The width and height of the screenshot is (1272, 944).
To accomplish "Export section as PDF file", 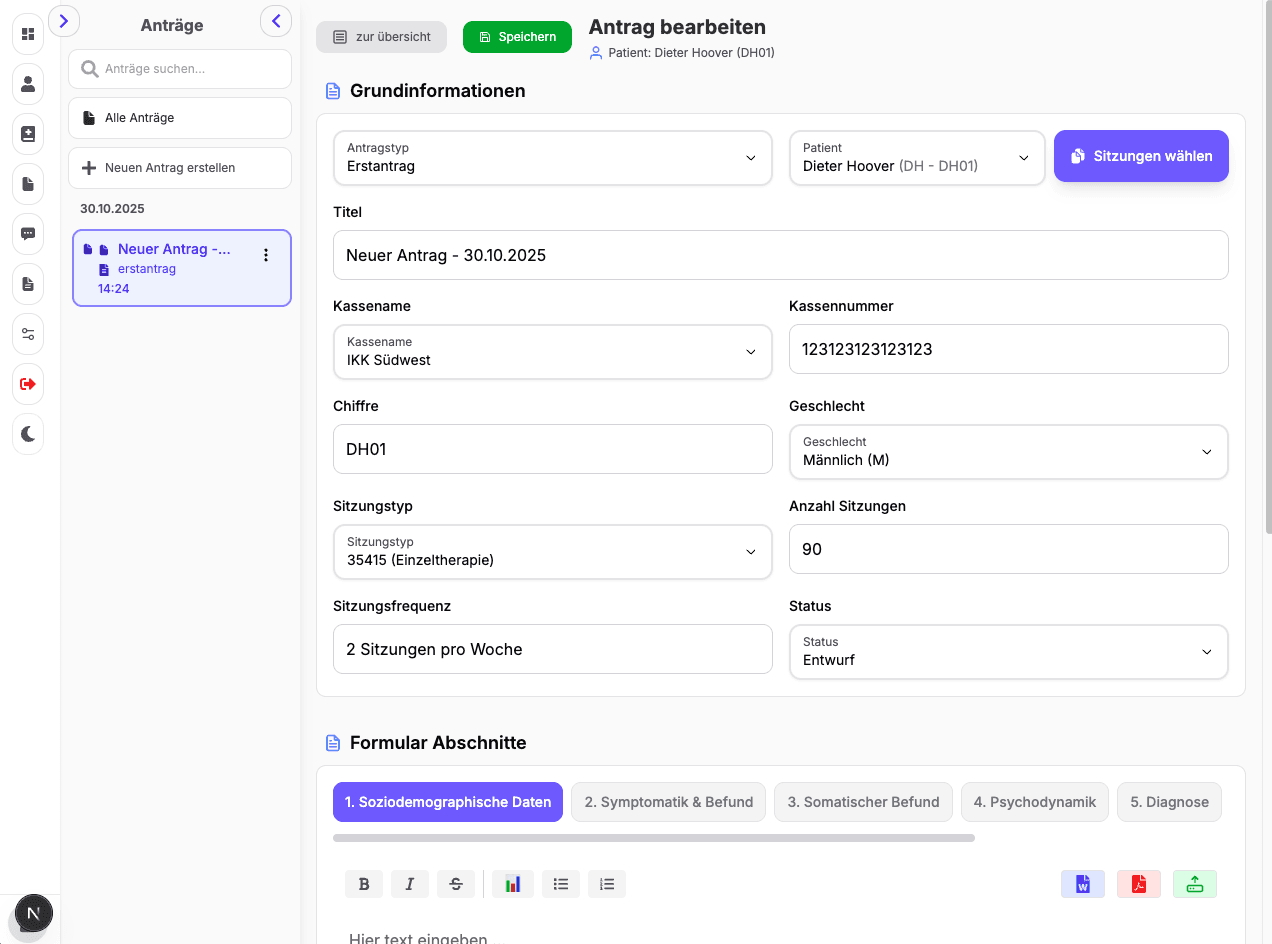I will pyautogui.click(x=1138, y=884).
